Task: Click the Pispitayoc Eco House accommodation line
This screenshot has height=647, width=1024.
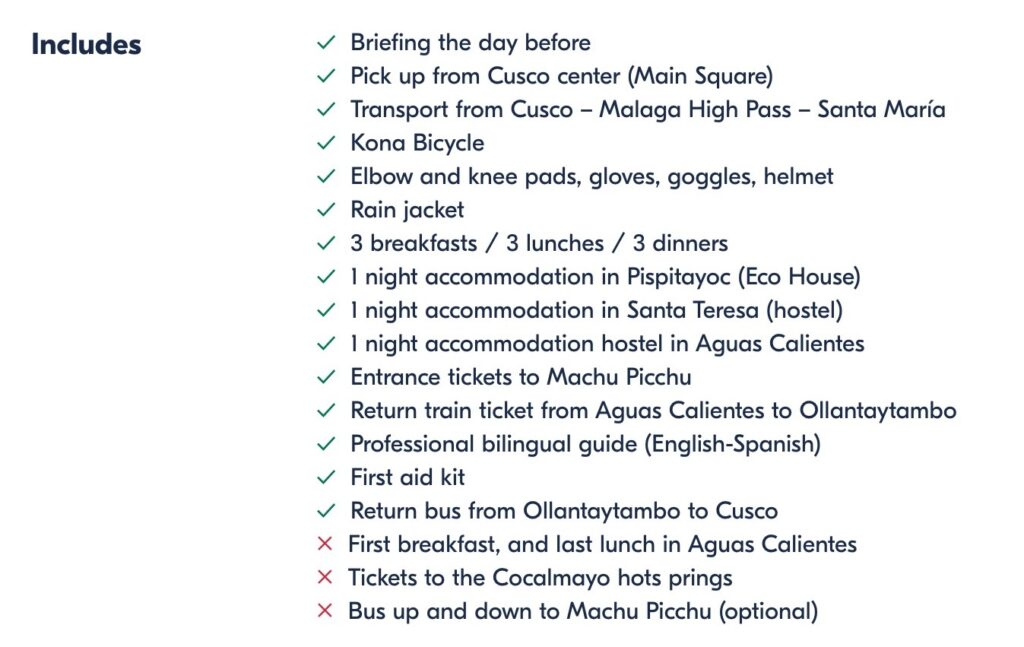Action: (605, 277)
